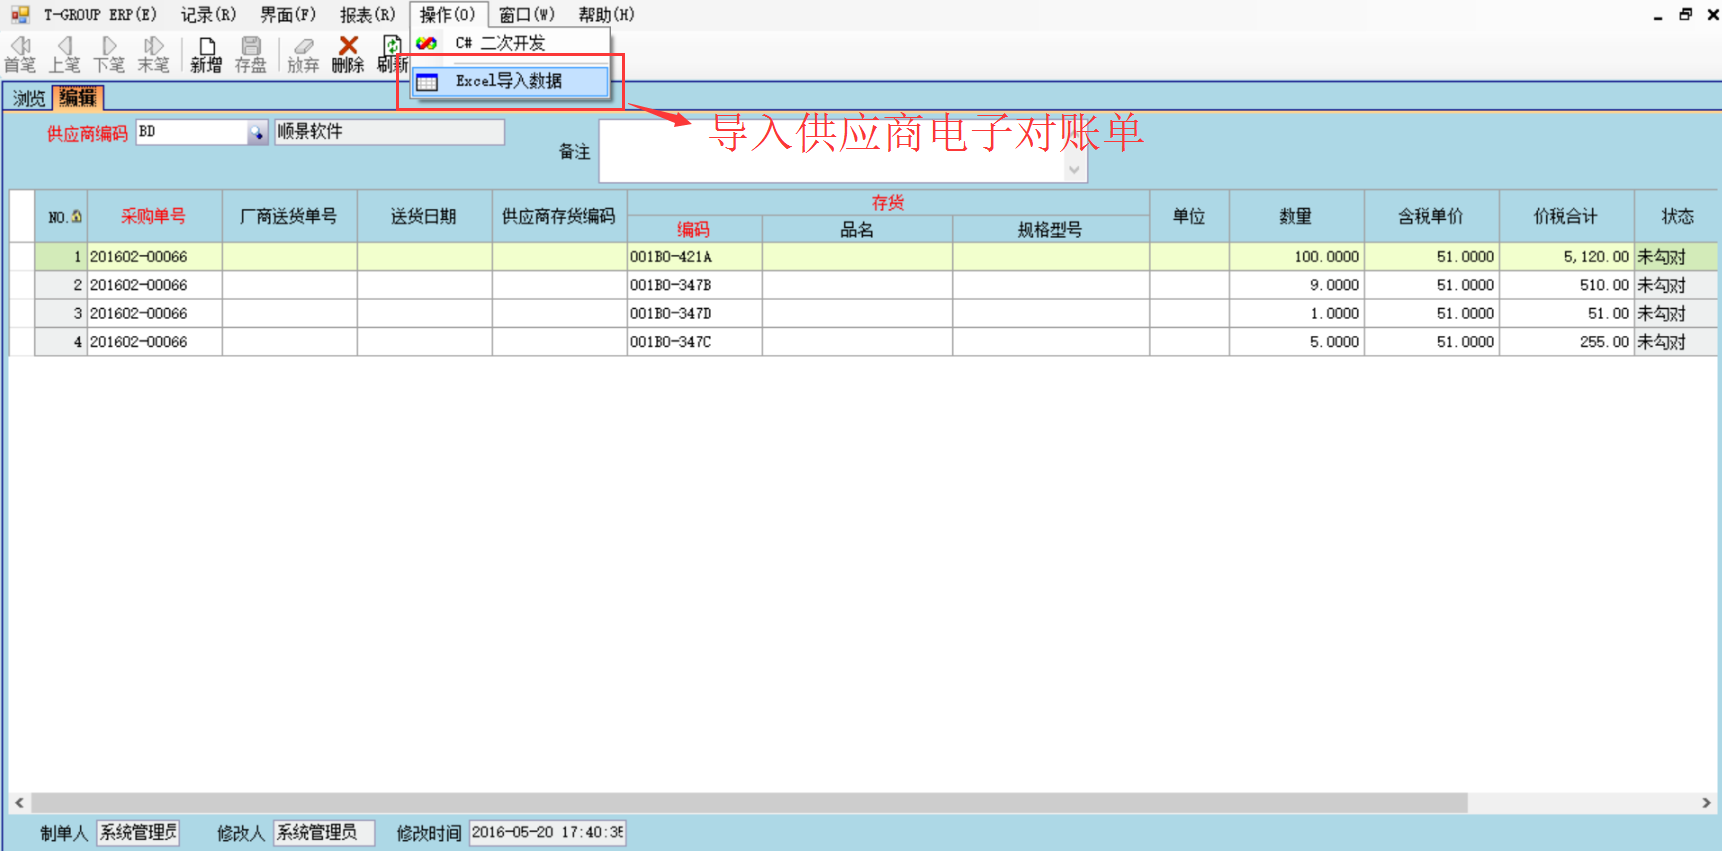
Task: Click 品名 column header
Action: point(857,229)
